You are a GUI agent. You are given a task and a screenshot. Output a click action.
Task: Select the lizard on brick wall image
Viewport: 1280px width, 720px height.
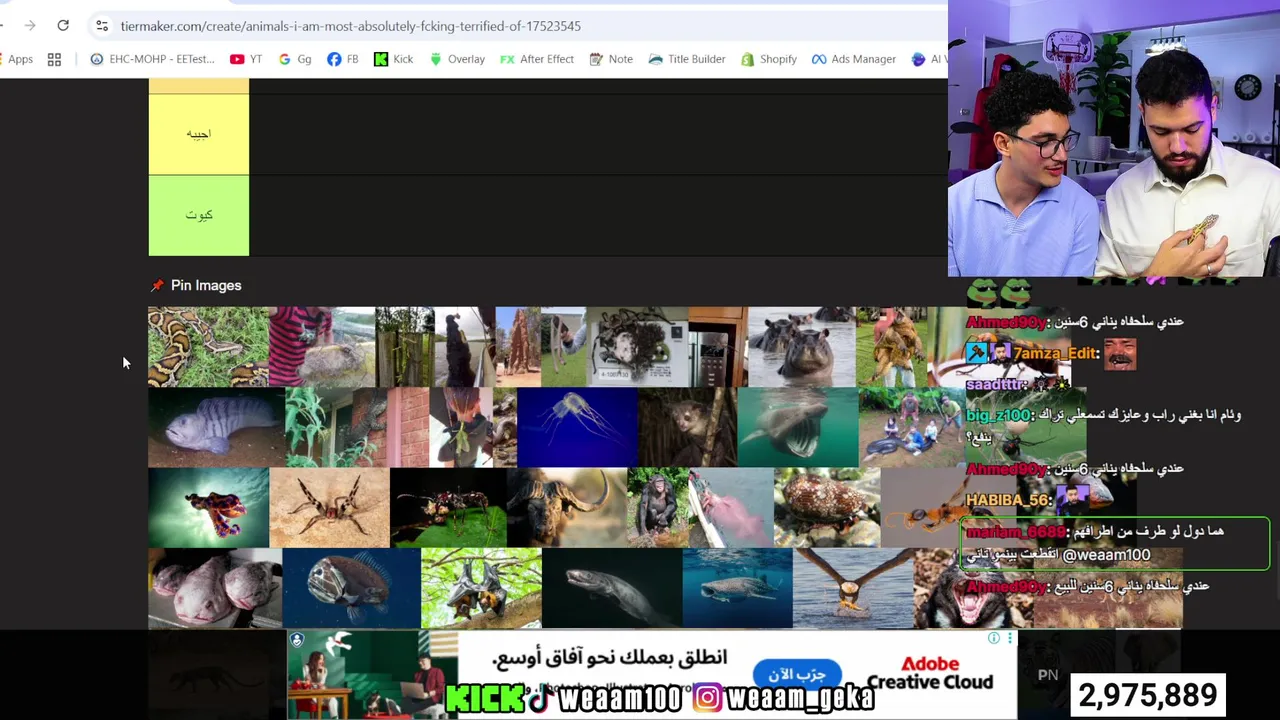click(x=357, y=427)
